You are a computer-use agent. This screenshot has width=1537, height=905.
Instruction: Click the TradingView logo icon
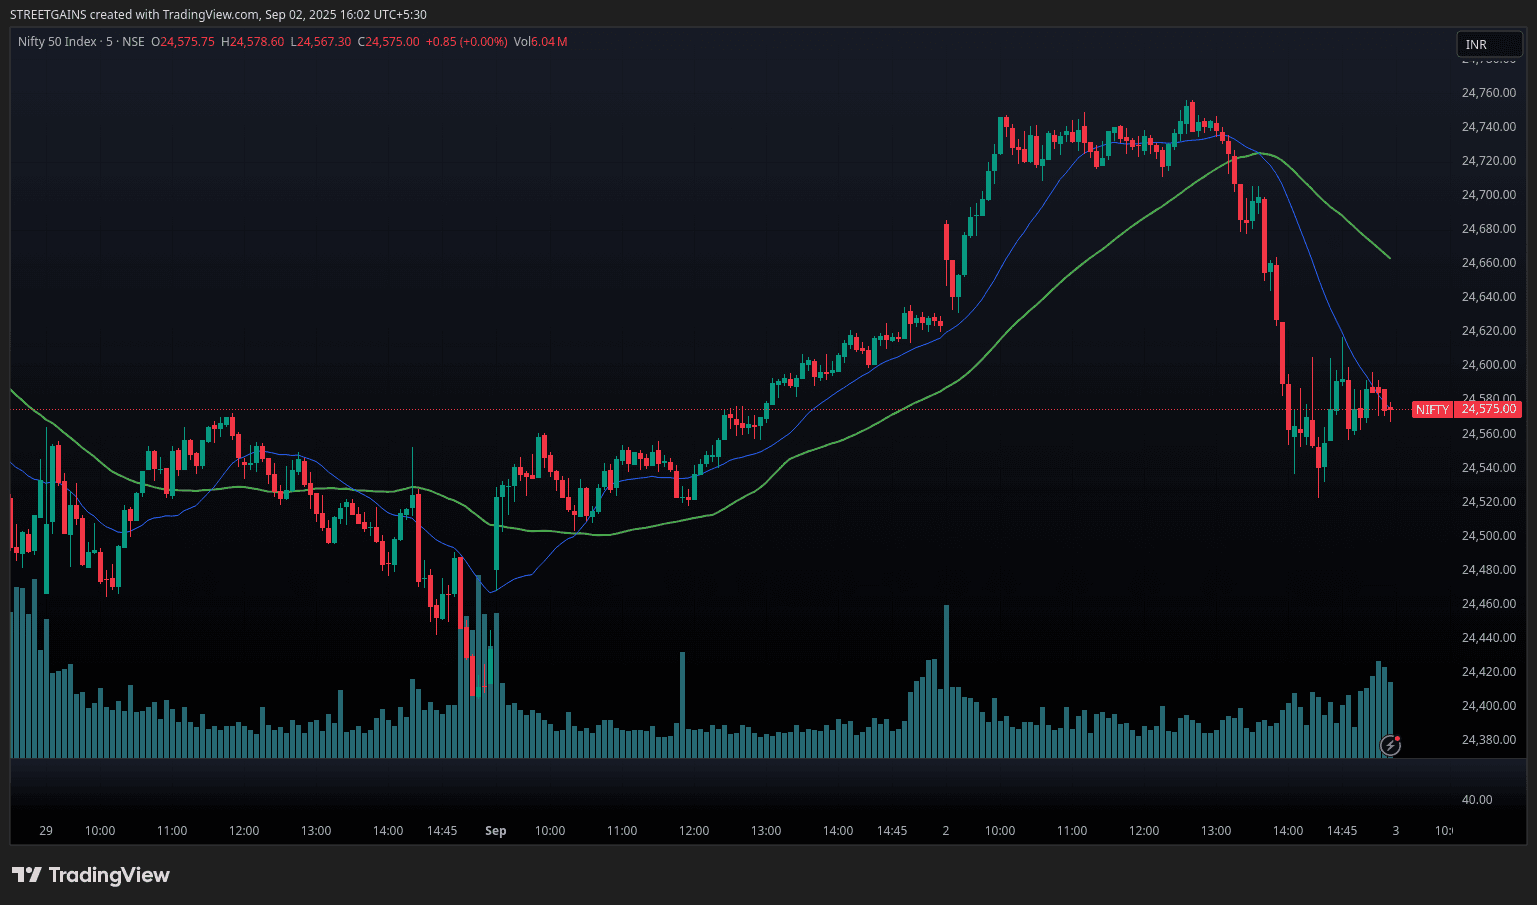tap(26, 875)
